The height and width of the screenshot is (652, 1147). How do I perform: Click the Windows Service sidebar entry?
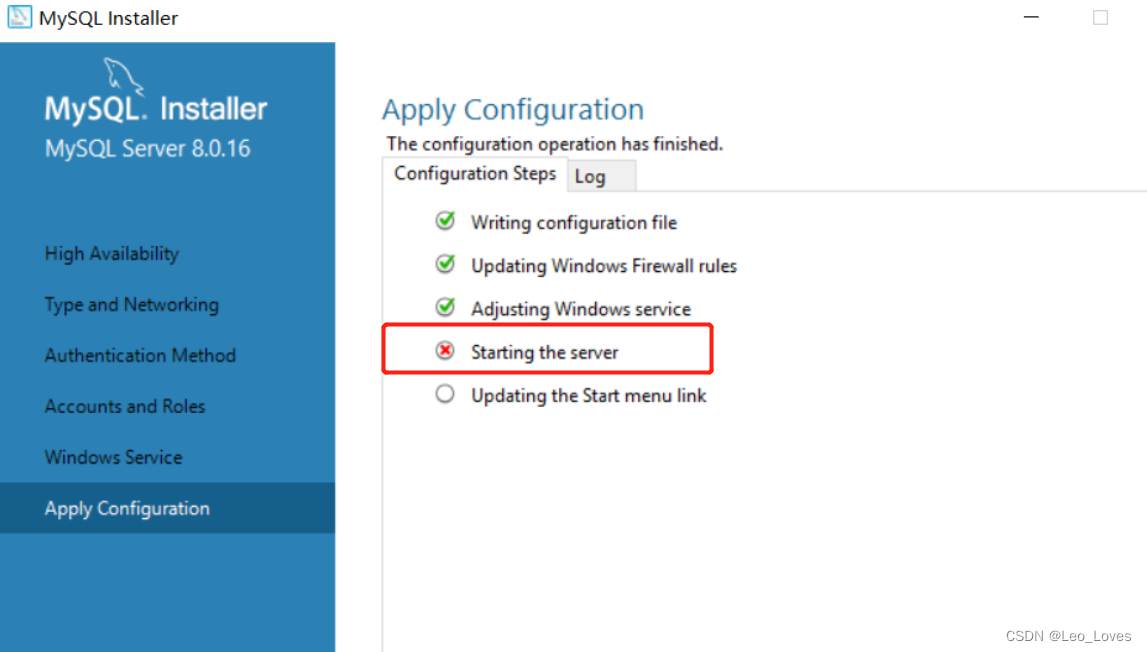click(113, 457)
